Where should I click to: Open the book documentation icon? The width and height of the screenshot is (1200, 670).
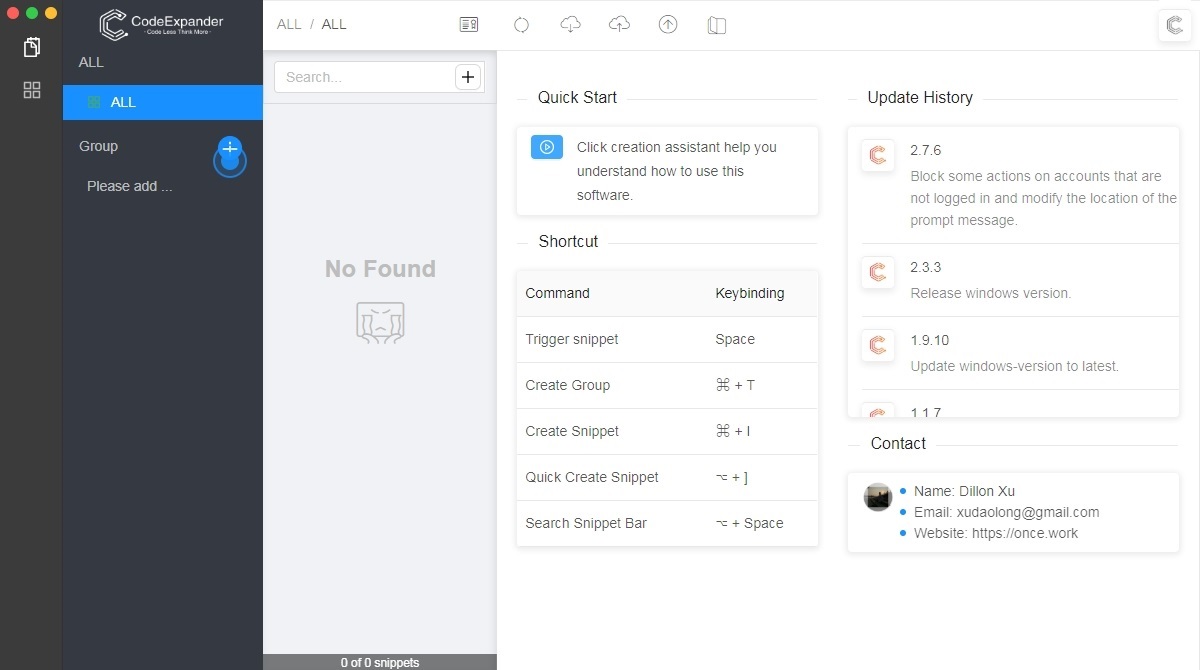(716, 25)
